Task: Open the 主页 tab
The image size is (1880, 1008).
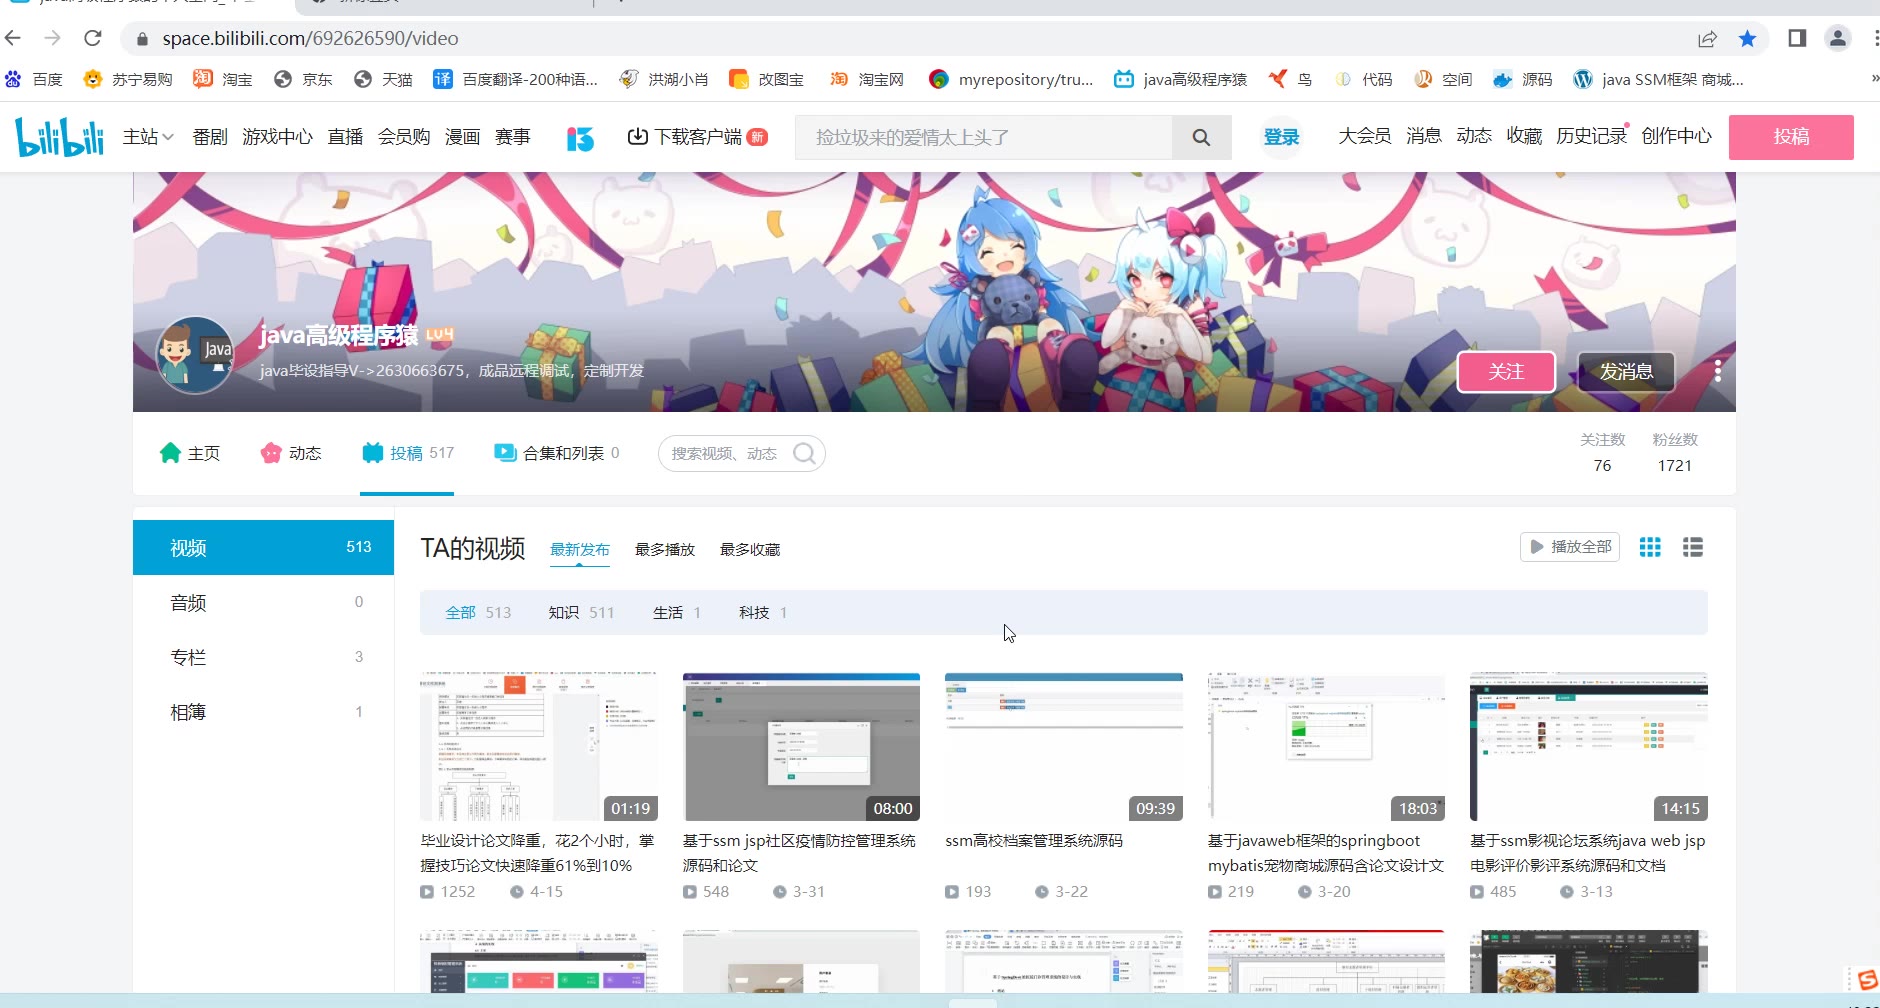Action: pyautogui.click(x=190, y=453)
